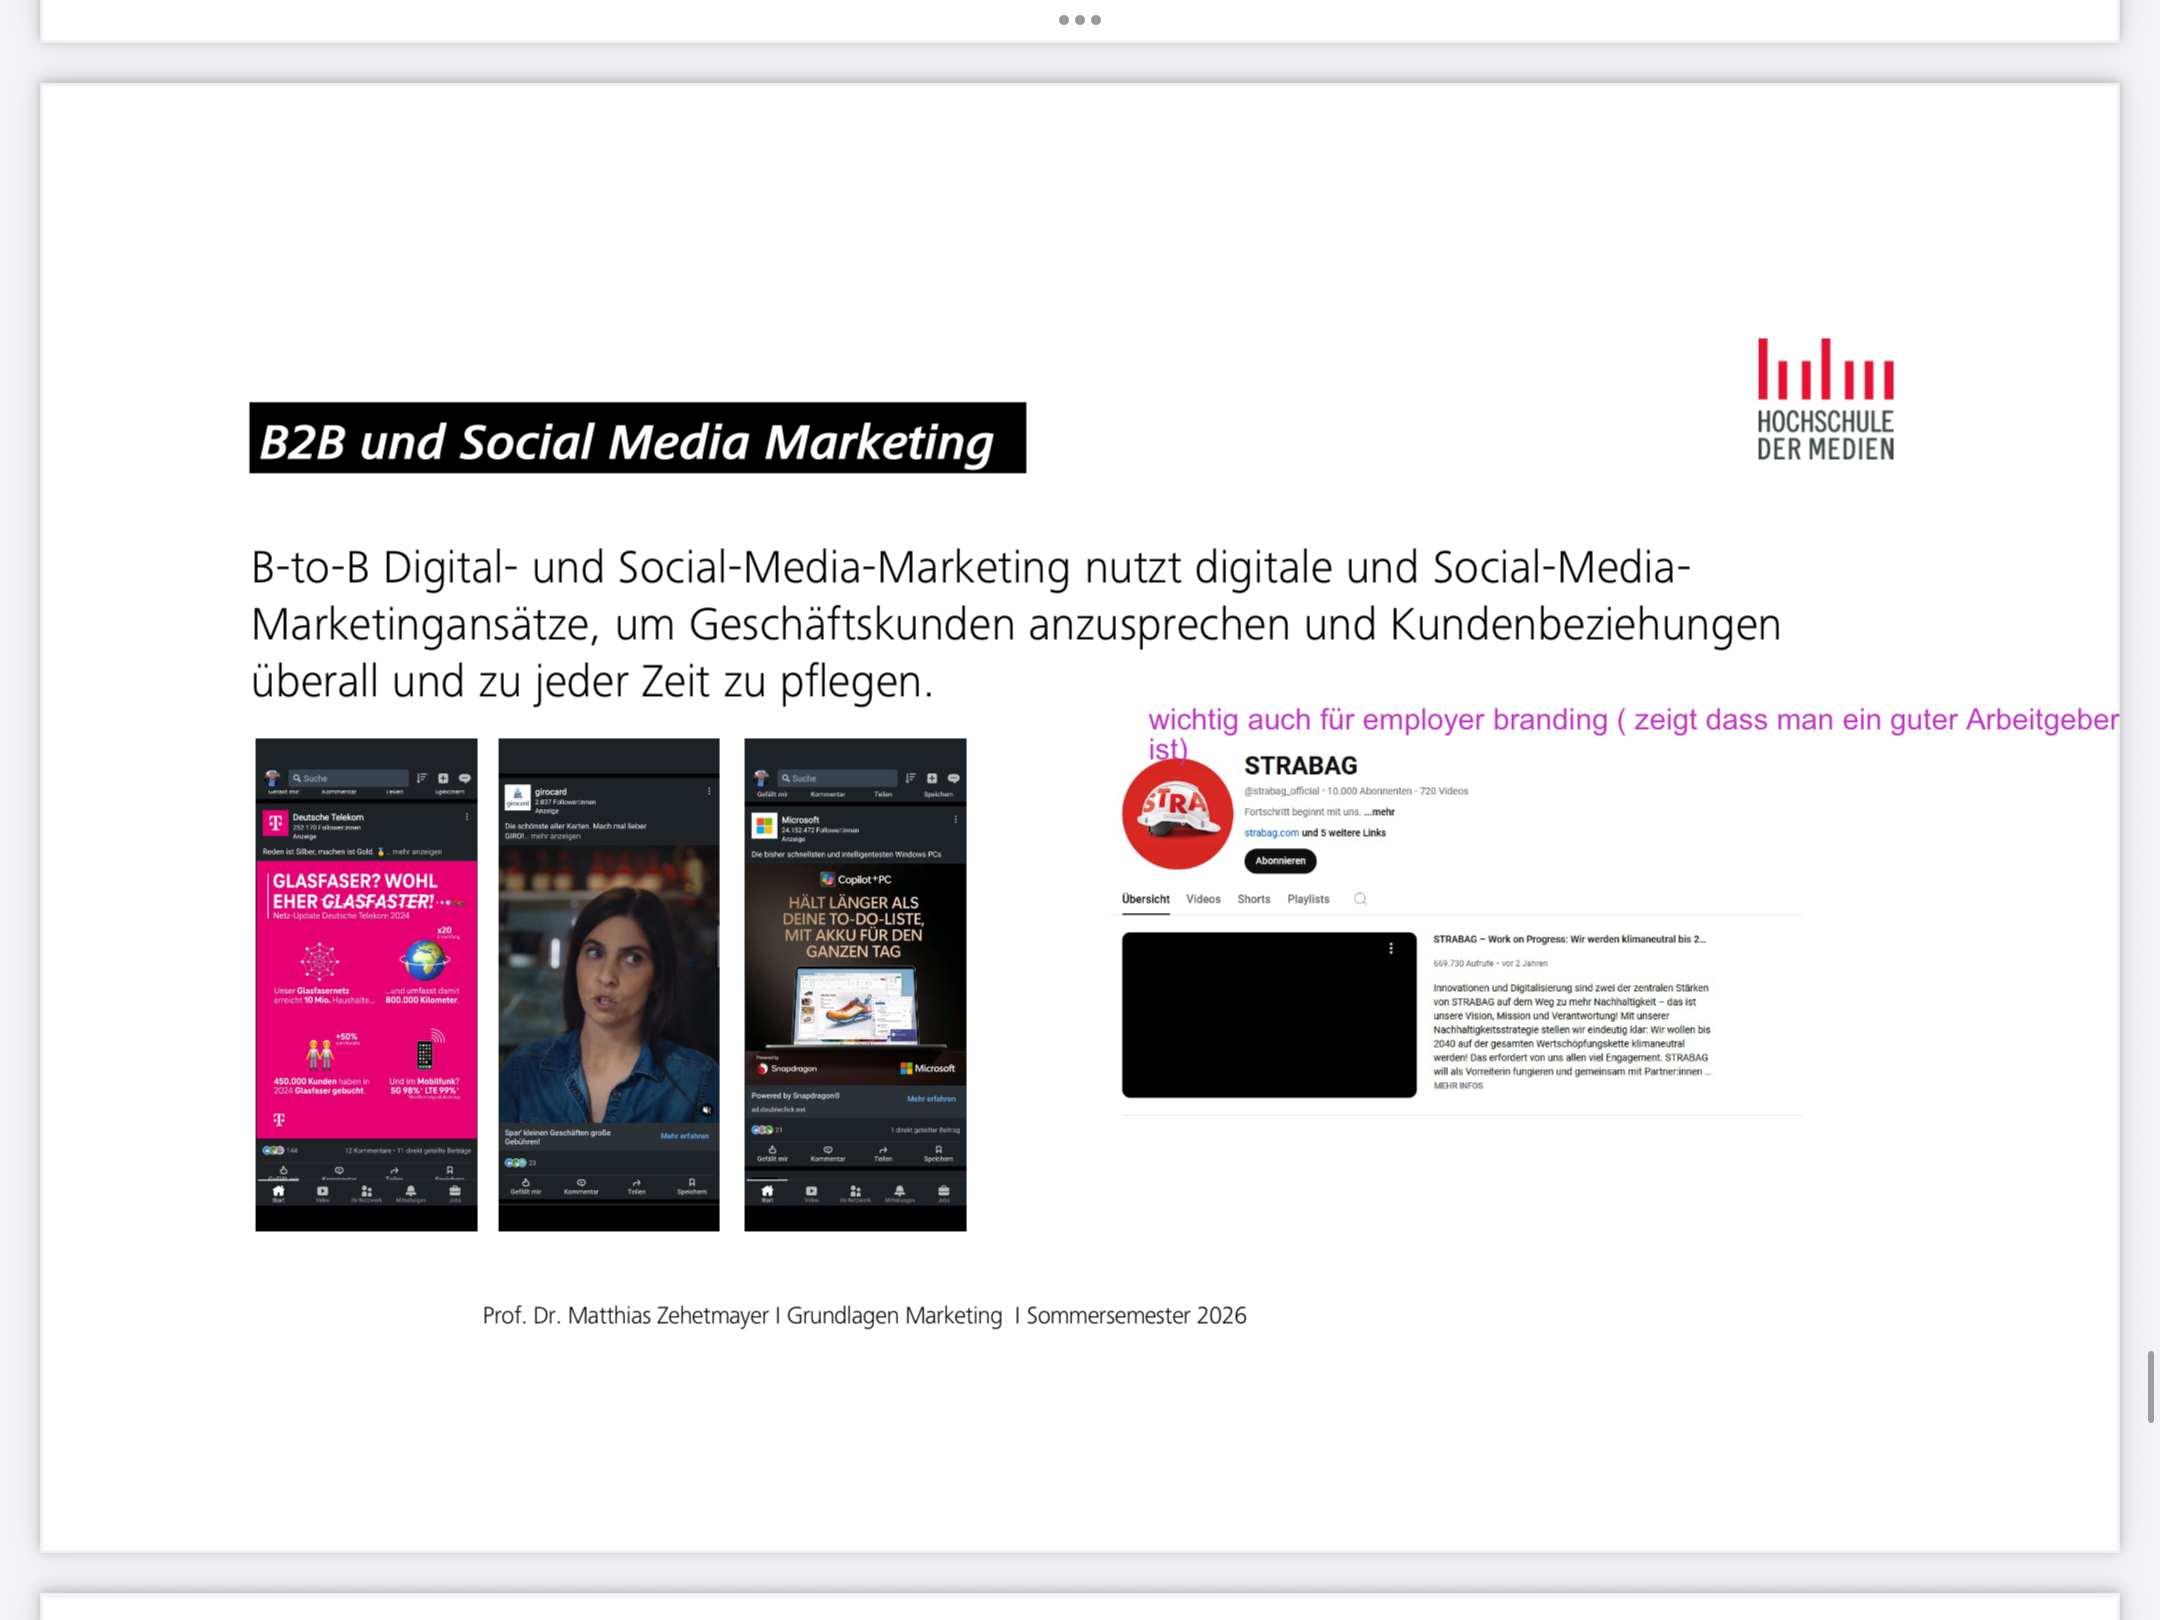Click MEHR INFOS under video description

1458,1086
